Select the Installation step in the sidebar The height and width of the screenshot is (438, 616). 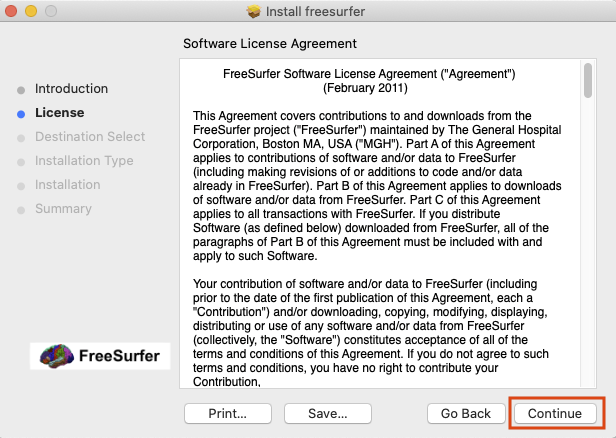67,185
